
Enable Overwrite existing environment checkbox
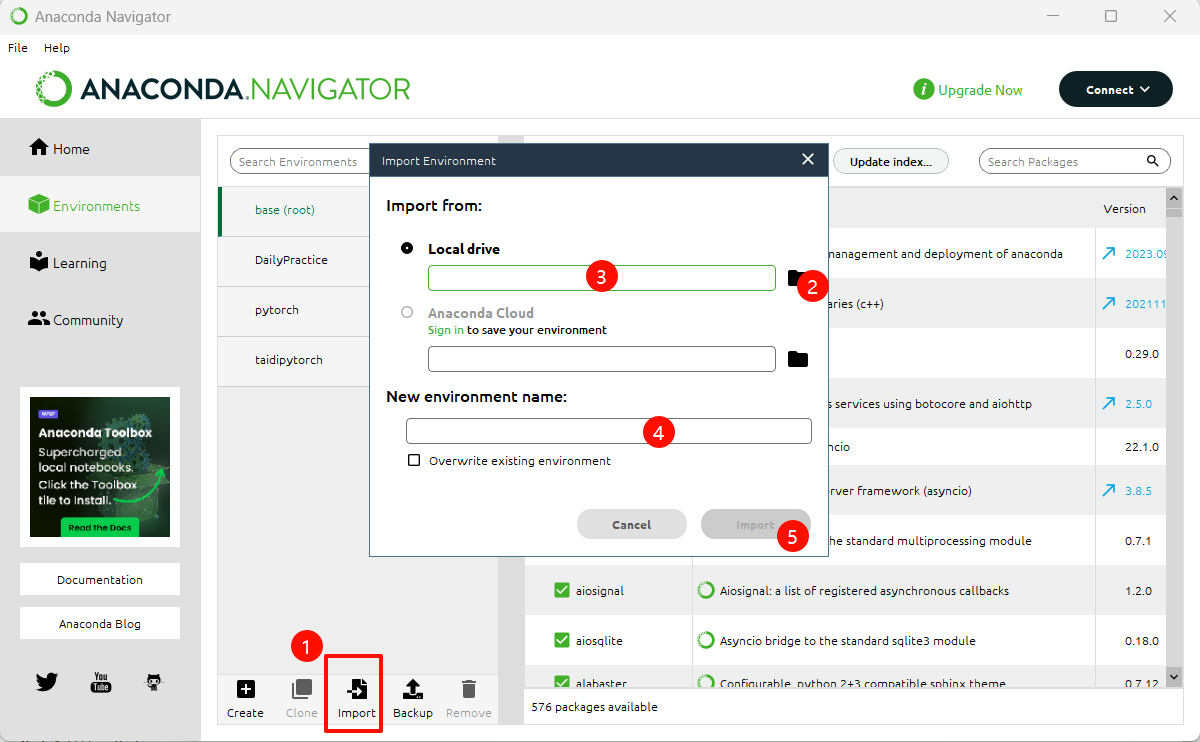[414, 461]
